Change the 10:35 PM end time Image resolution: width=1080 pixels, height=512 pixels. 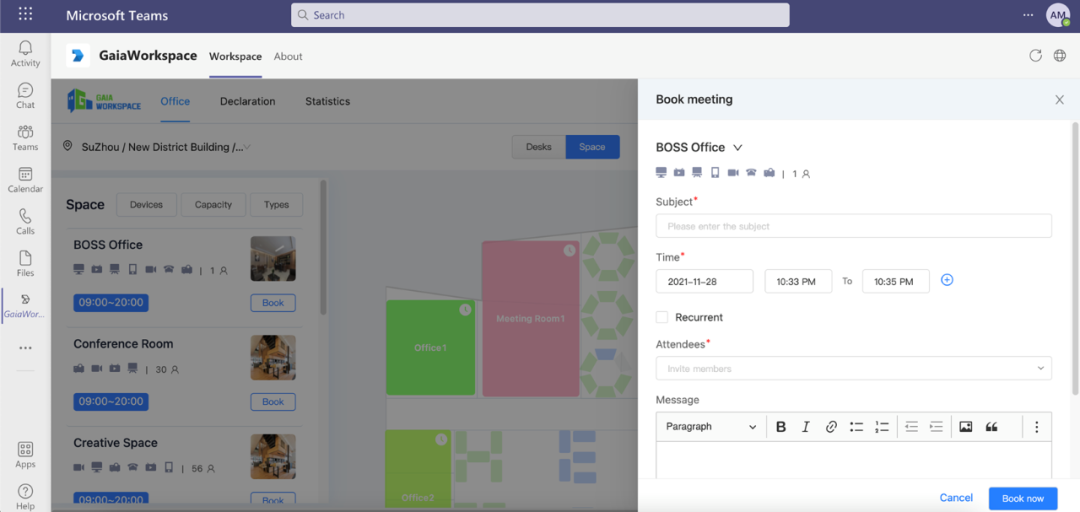(x=896, y=281)
